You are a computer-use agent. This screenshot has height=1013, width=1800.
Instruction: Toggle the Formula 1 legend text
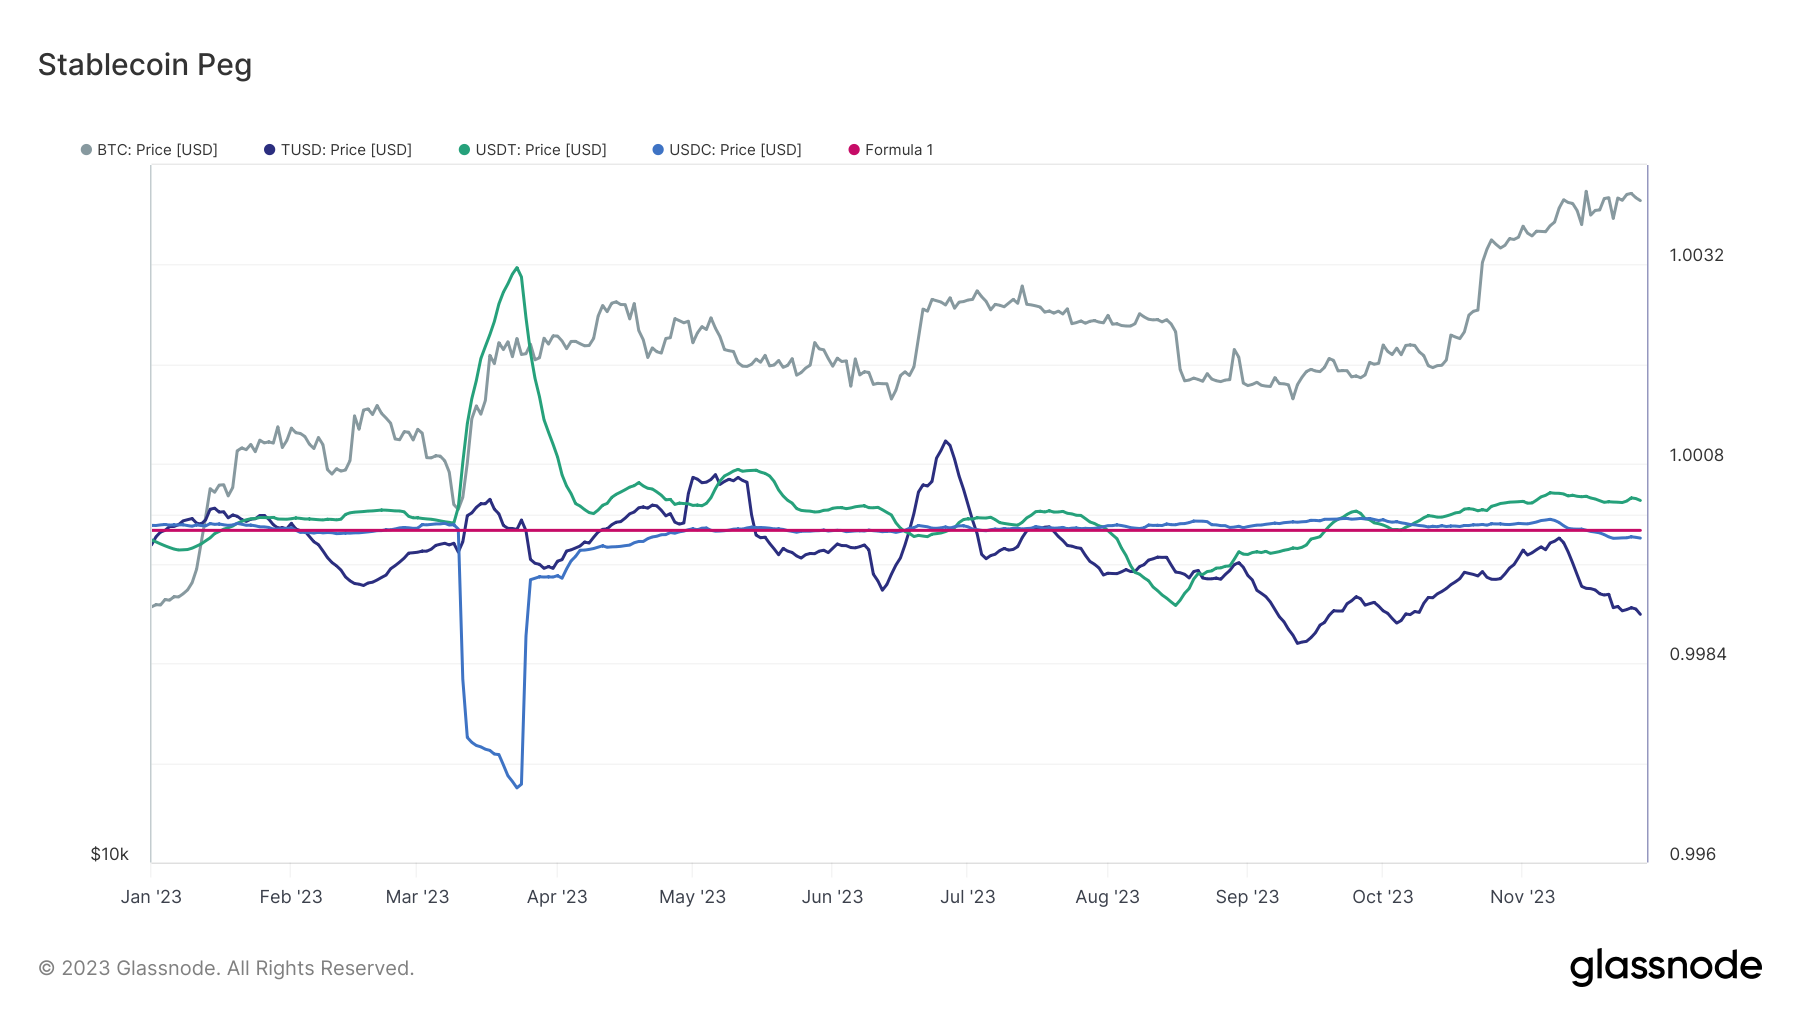pos(899,150)
